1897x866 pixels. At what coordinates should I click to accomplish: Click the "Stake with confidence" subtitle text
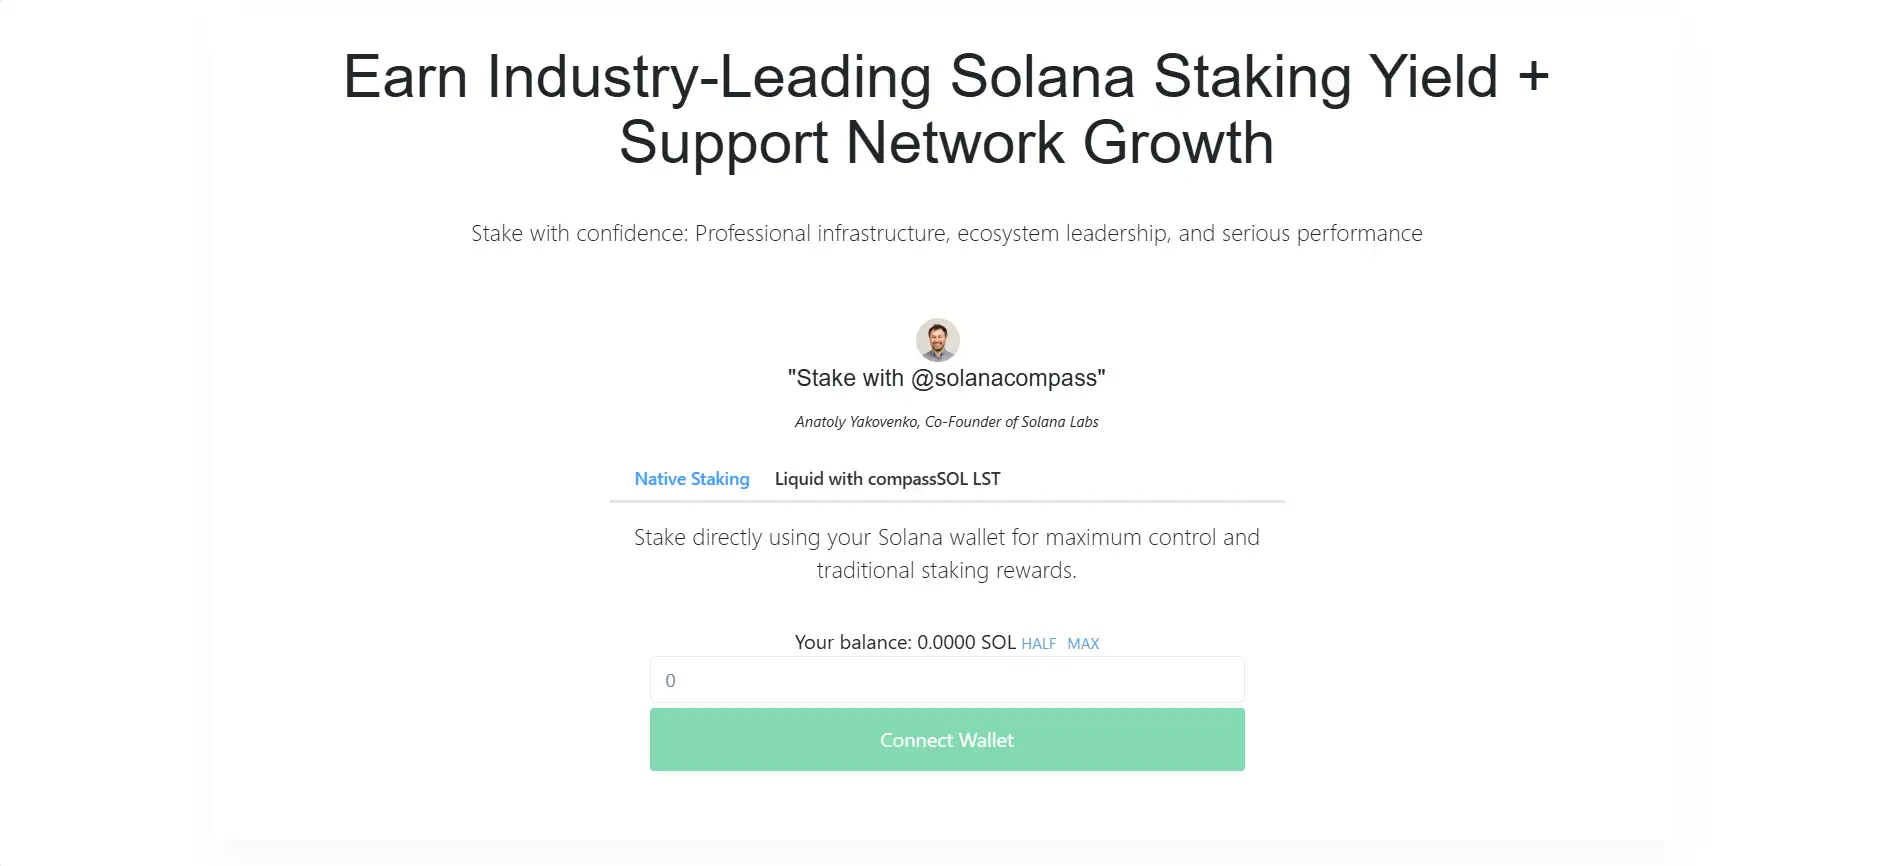click(946, 233)
